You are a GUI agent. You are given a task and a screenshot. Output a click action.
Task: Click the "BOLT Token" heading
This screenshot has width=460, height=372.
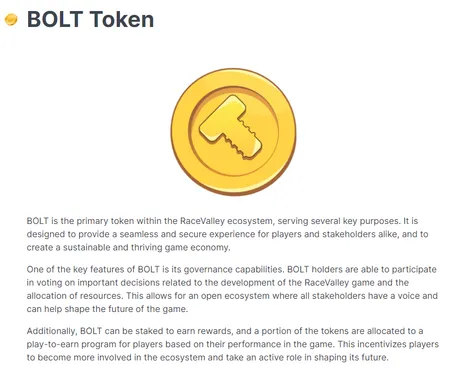(90, 19)
